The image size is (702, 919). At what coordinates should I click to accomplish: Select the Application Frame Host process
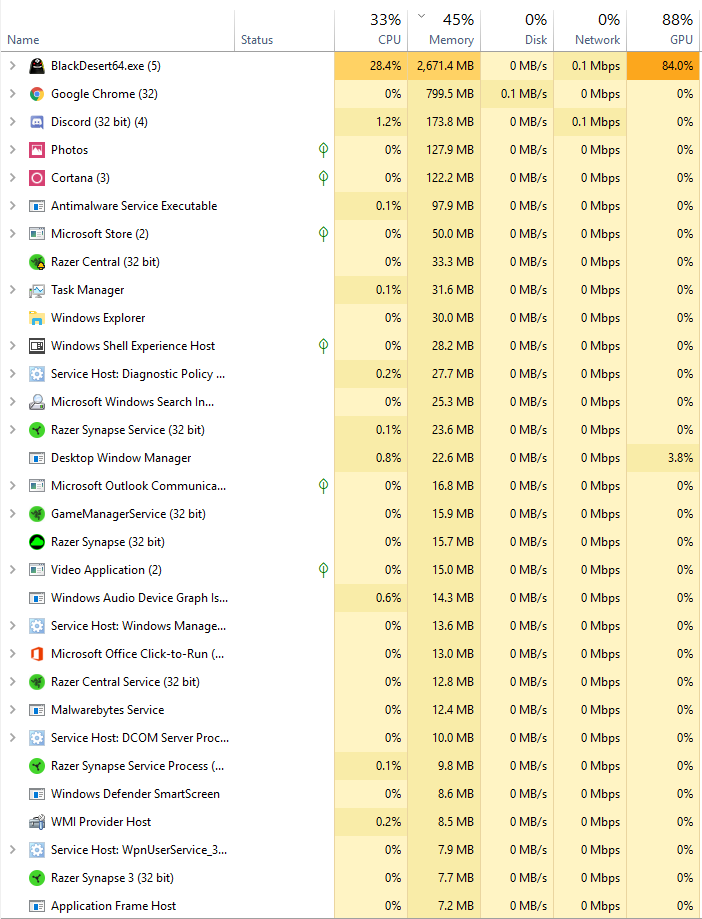351,906
